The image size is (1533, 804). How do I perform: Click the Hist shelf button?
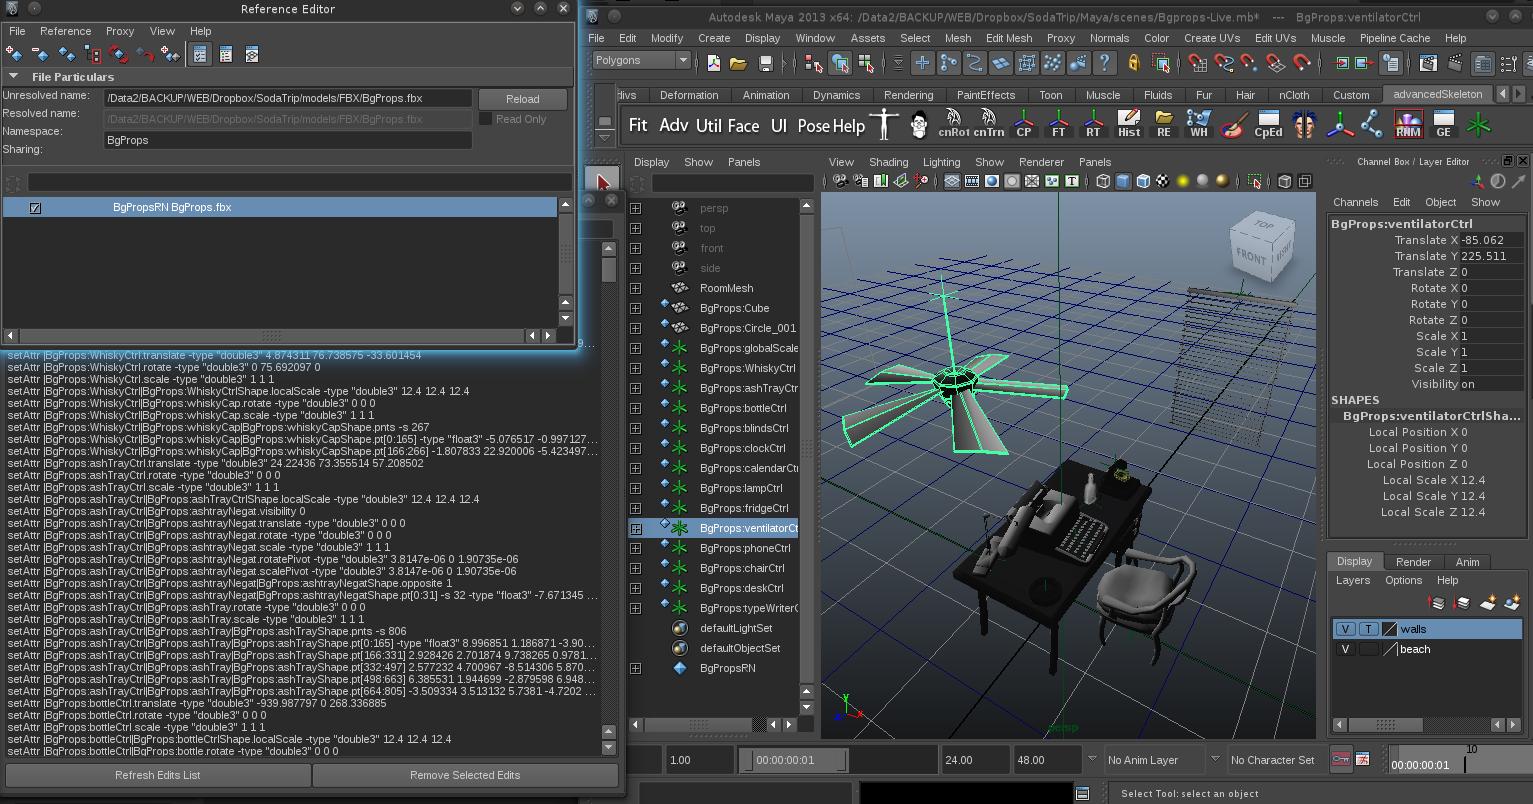tap(1128, 125)
